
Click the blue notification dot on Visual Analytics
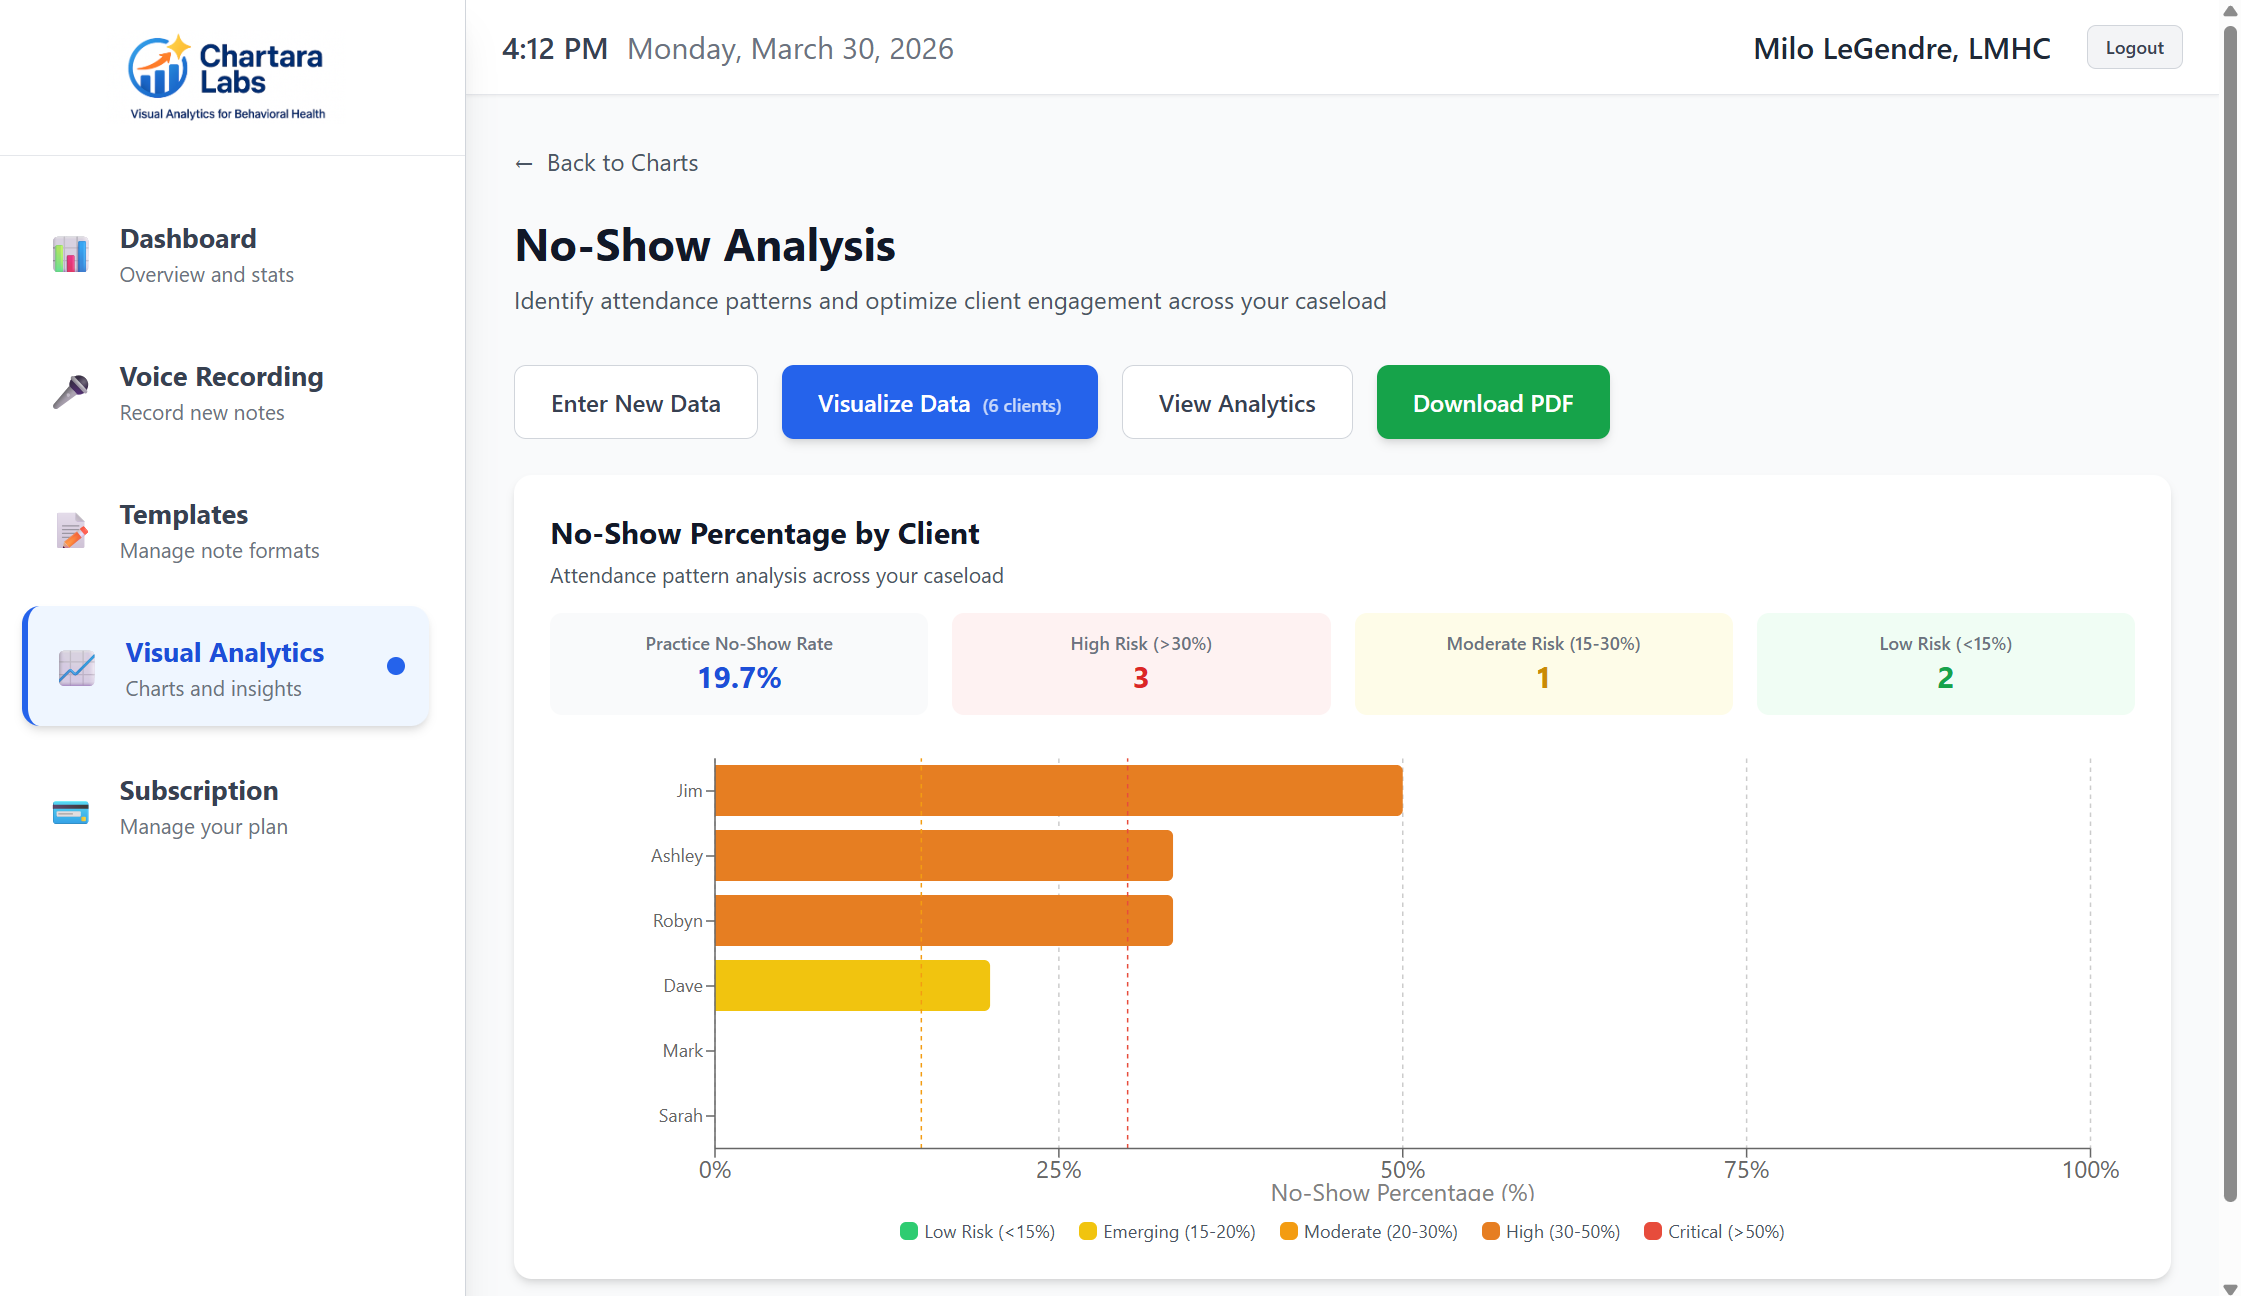(396, 665)
